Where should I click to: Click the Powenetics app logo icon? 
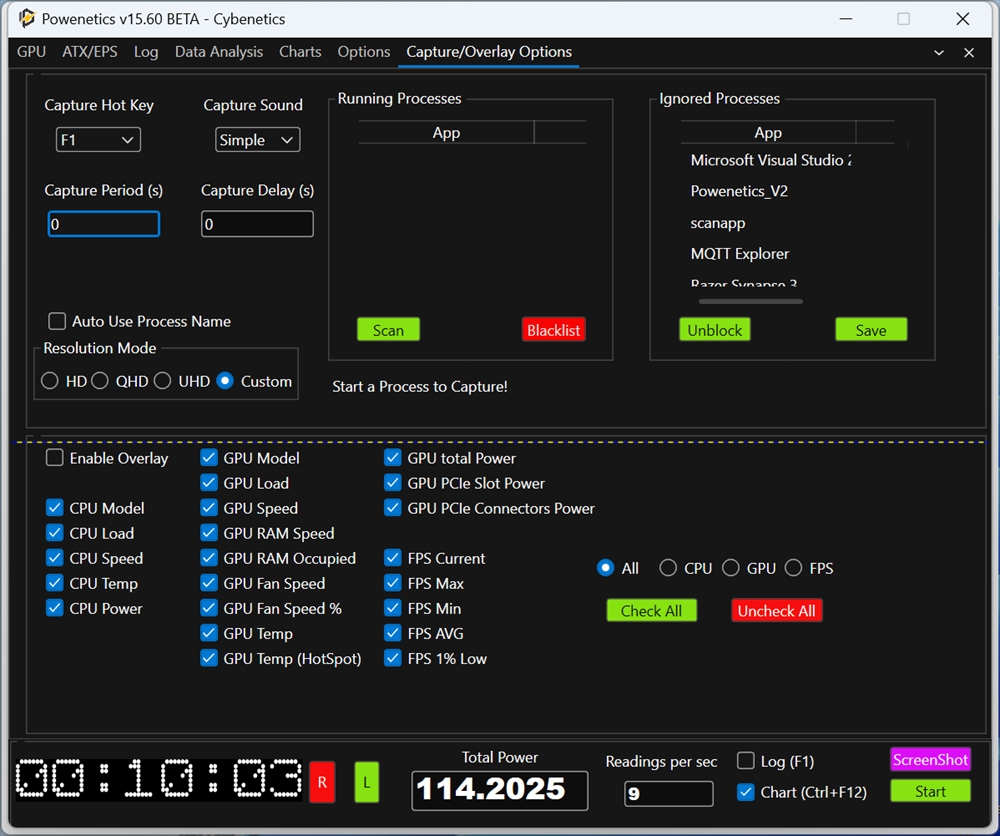[x=27, y=18]
